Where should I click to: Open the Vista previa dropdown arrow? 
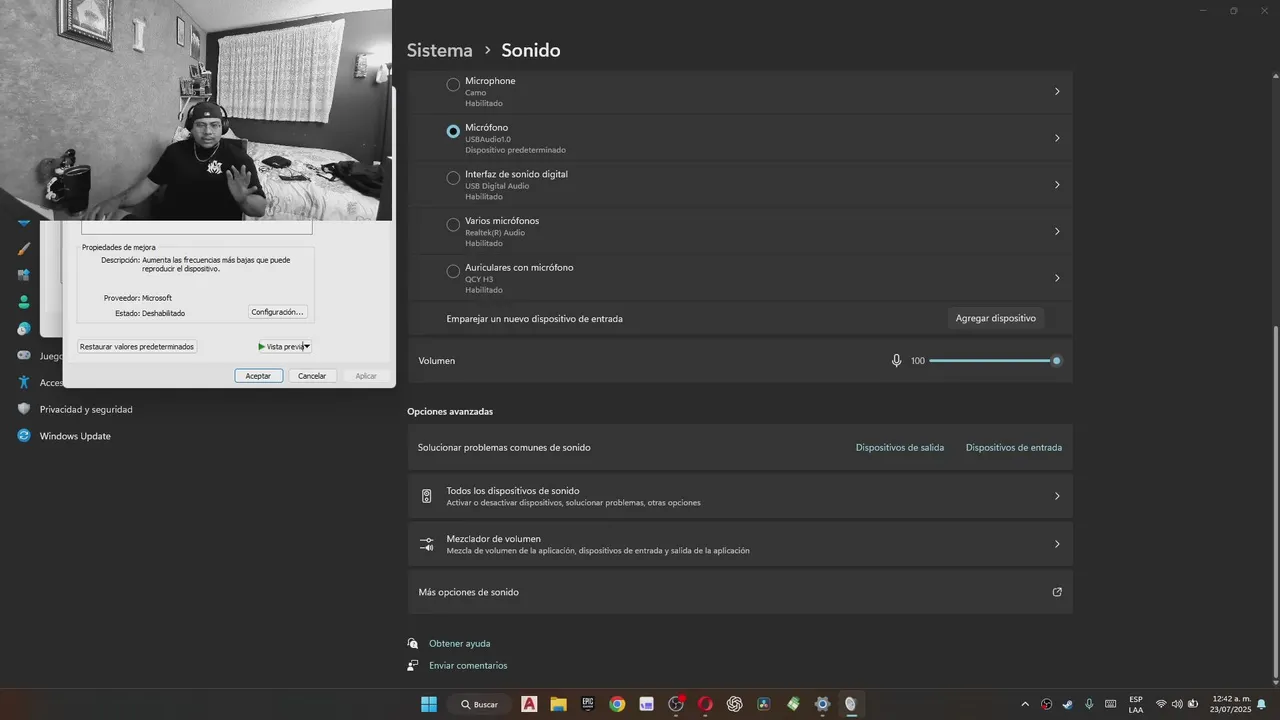coord(307,346)
